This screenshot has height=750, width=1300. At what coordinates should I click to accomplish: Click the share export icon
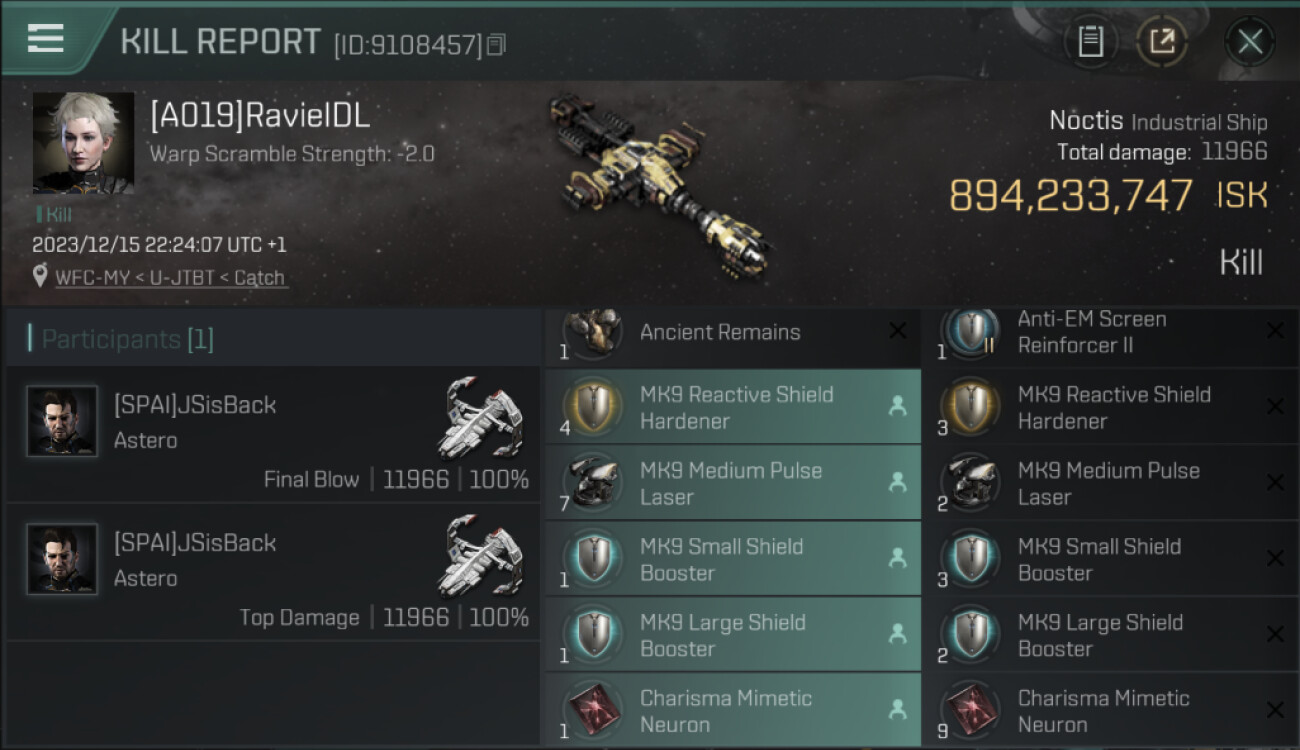point(1162,42)
